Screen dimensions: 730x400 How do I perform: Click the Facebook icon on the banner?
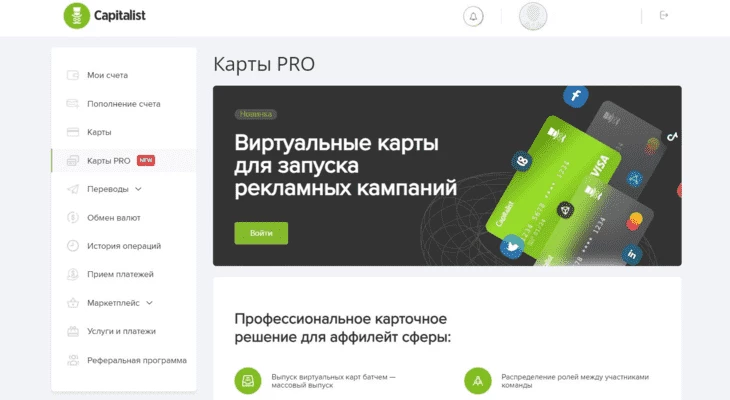(575, 96)
